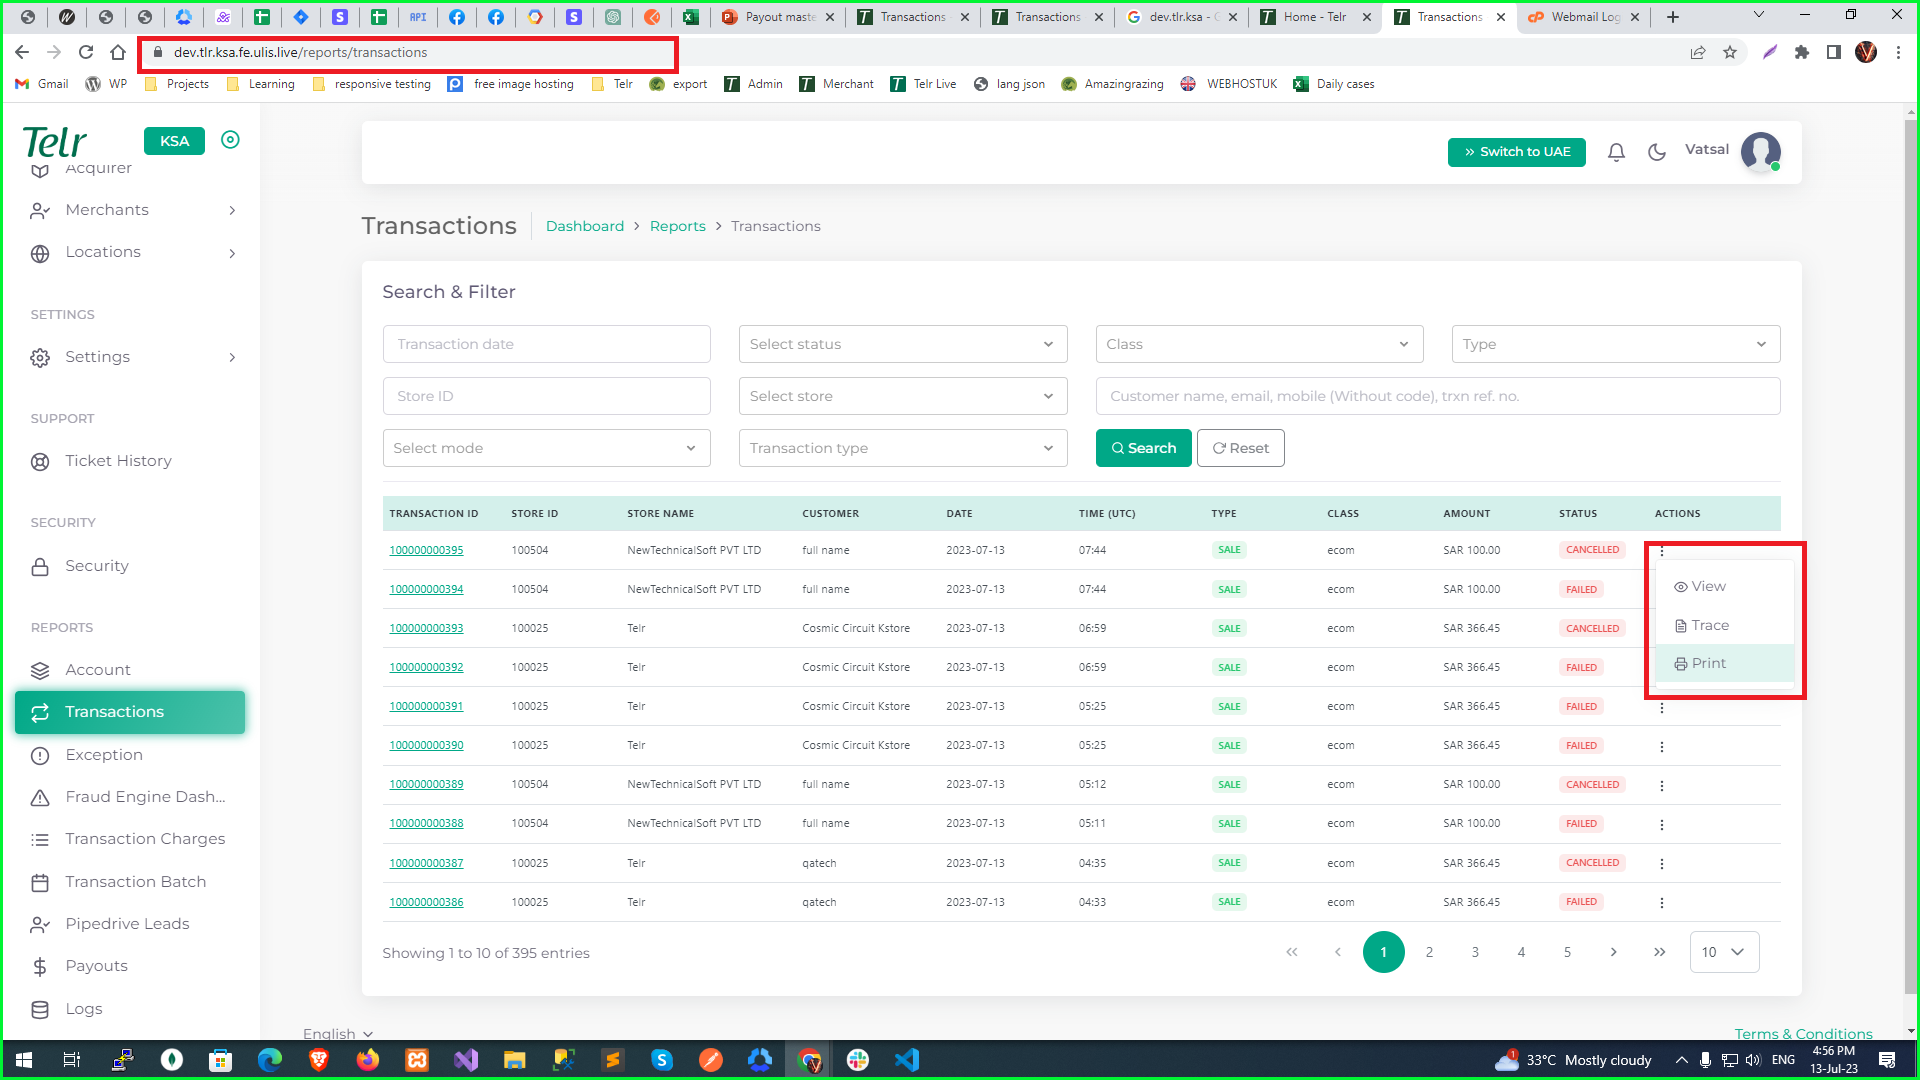Choose Print in actions menu
Image resolution: width=1920 pixels, height=1080 pixels.
[x=1725, y=664]
